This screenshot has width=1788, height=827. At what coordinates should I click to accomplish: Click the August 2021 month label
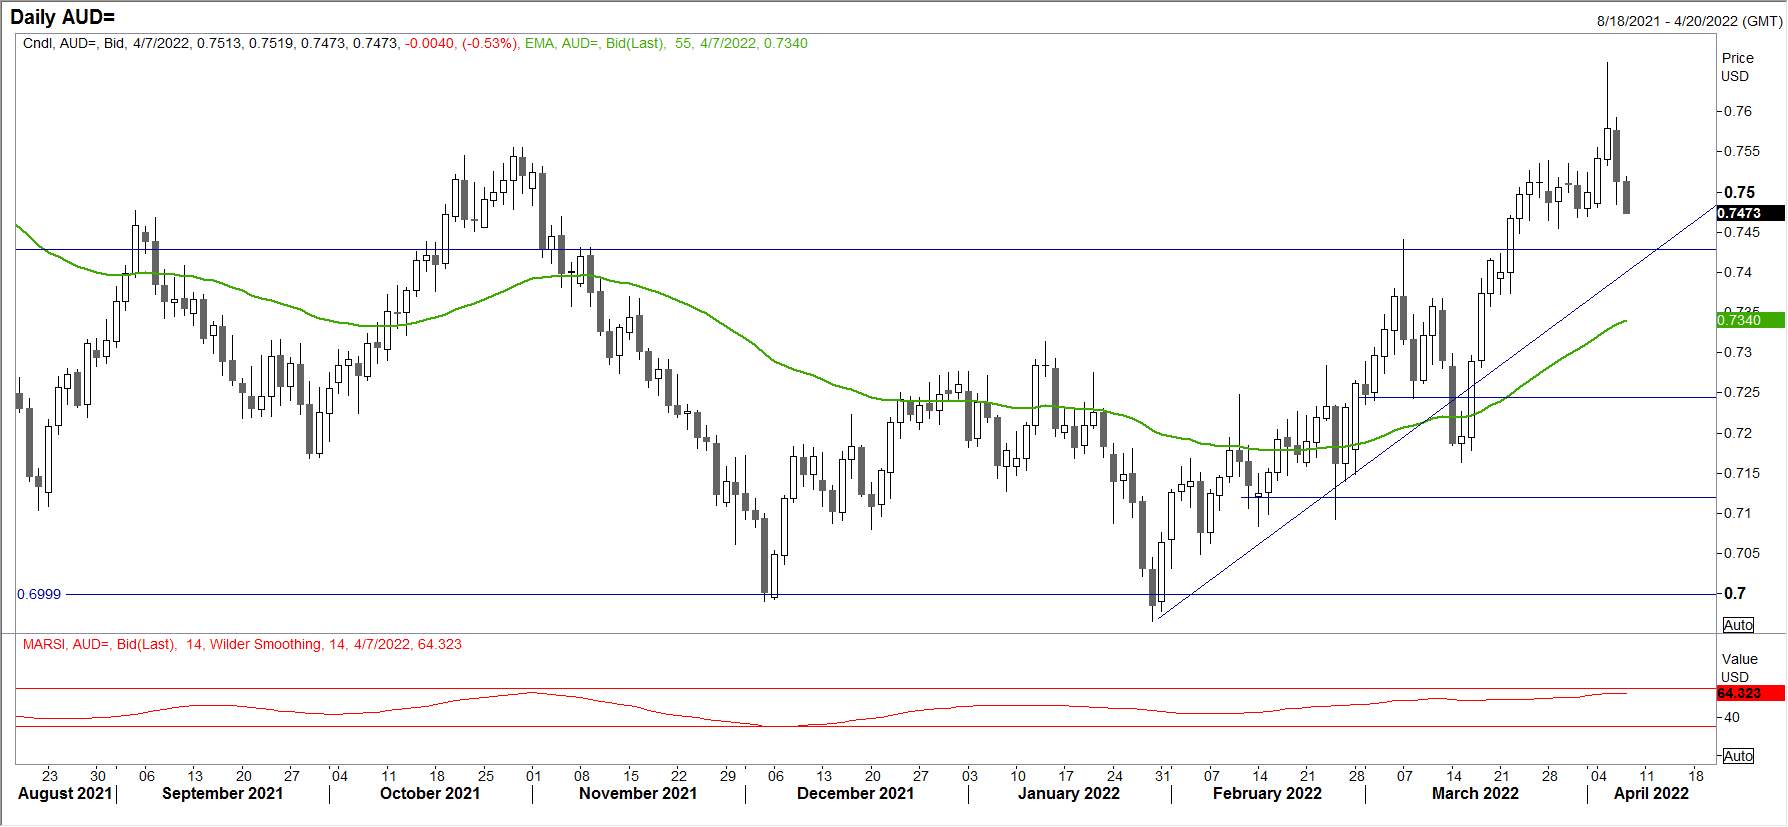pyautogui.click(x=65, y=793)
